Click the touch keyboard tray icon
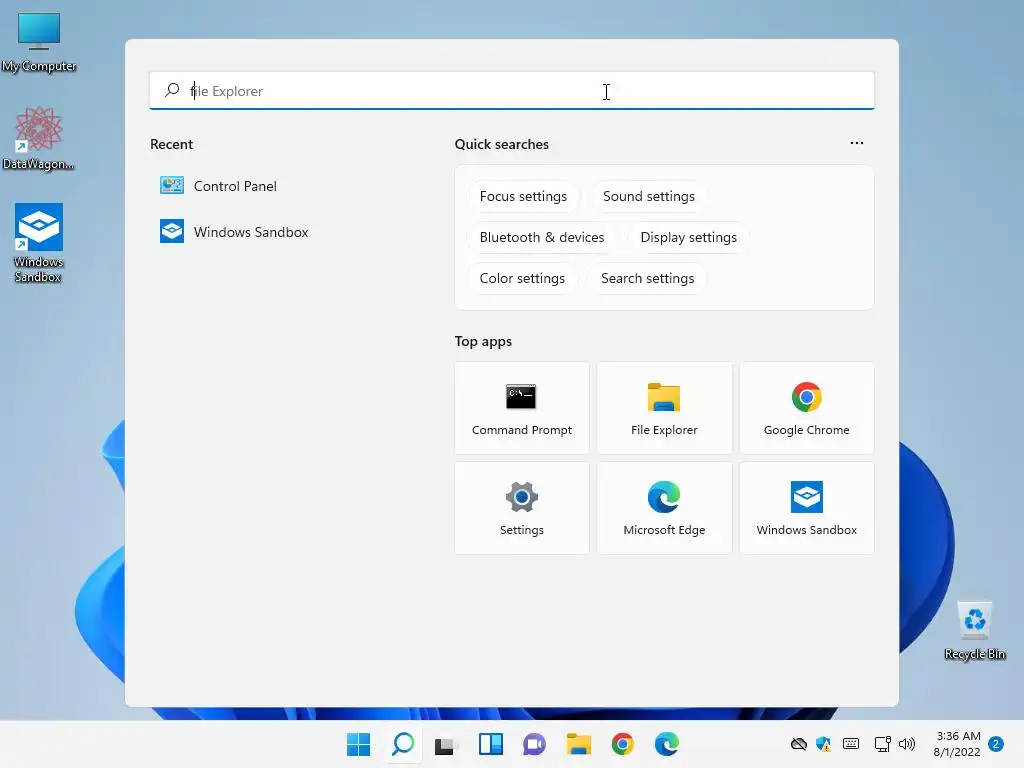This screenshot has width=1024, height=768. click(851, 744)
